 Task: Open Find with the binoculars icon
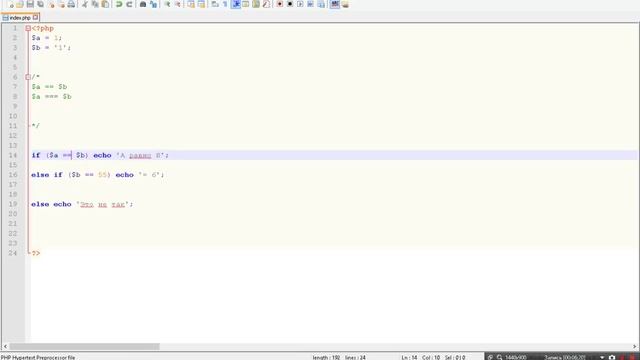pos(143,4)
